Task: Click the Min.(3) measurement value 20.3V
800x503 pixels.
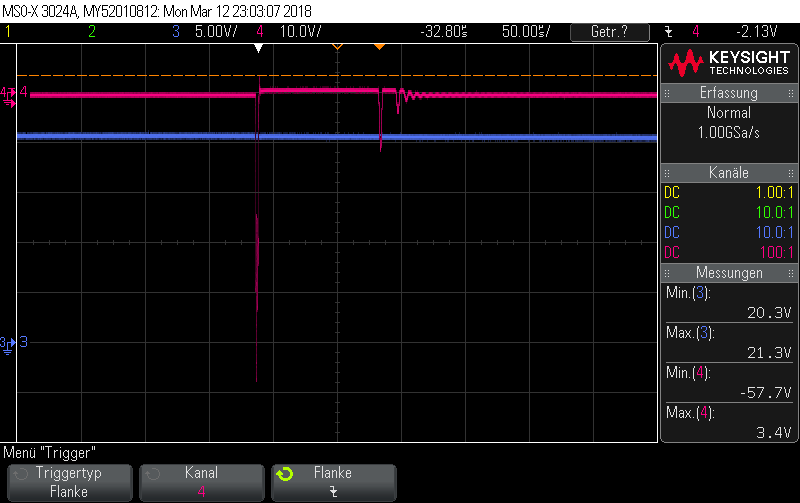Action: click(x=769, y=313)
